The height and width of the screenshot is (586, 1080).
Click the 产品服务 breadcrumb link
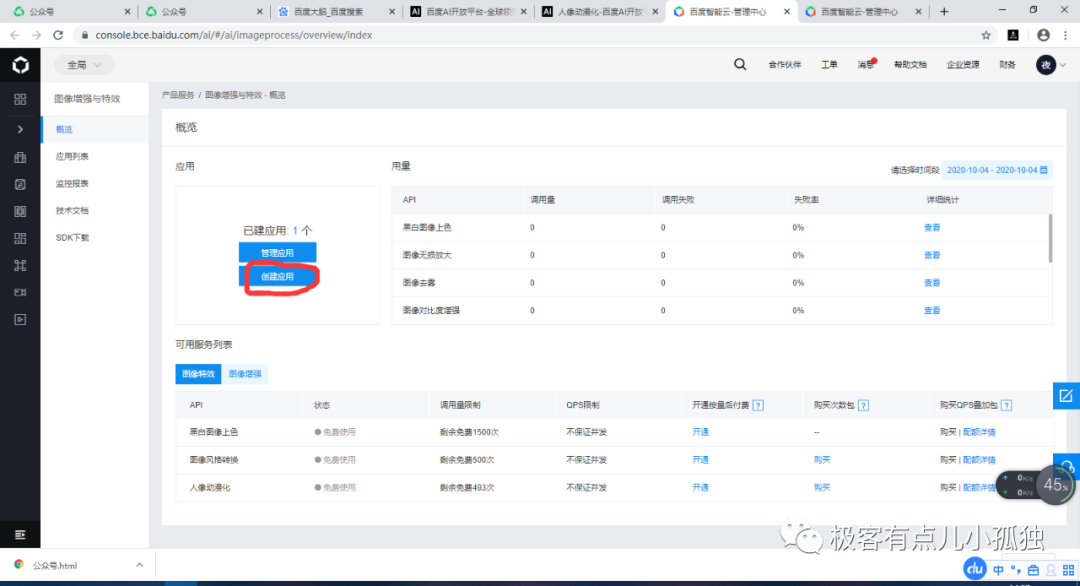point(178,95)
